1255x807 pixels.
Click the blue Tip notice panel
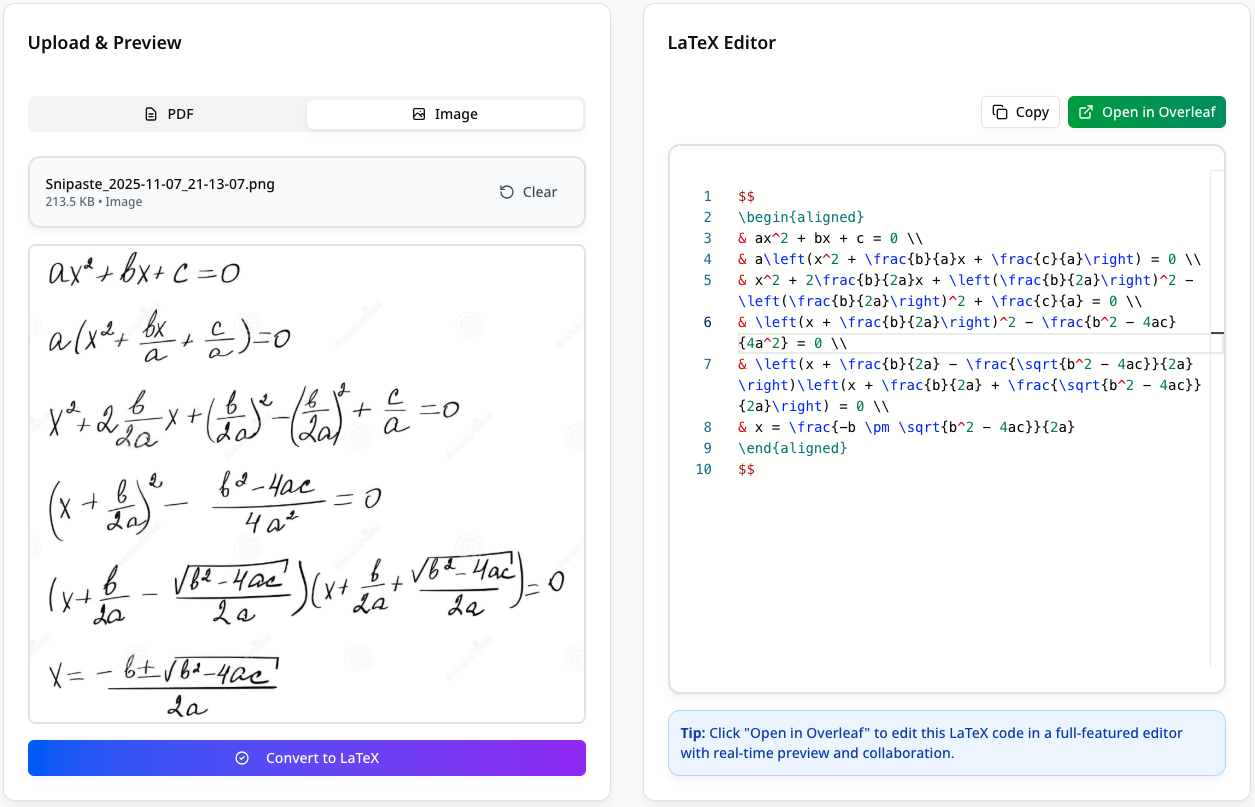tap(947, 742)
